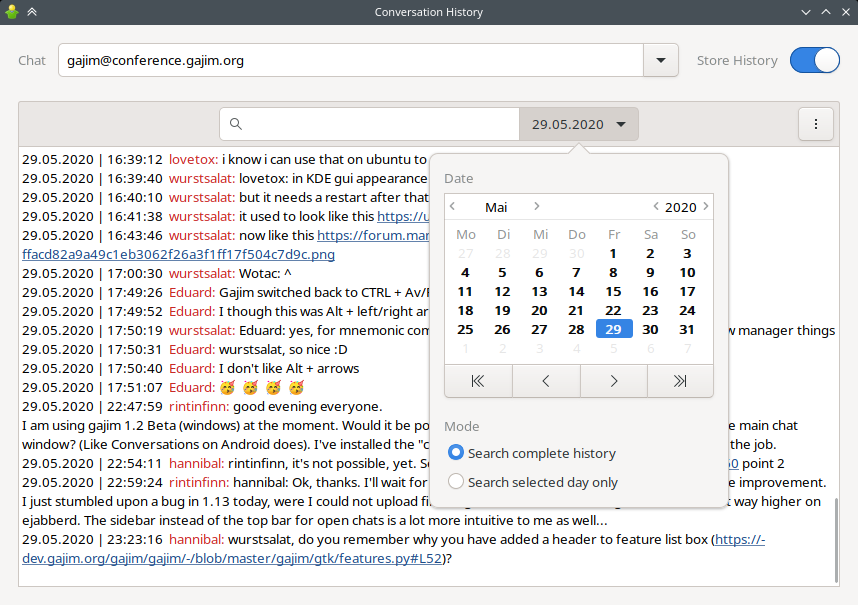Click the 2020 year label

(681, 207)
